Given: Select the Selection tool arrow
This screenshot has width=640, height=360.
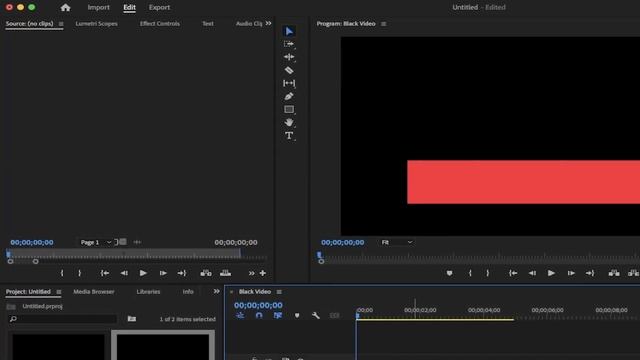Looking at the screenshot, I should coord(289,31).
